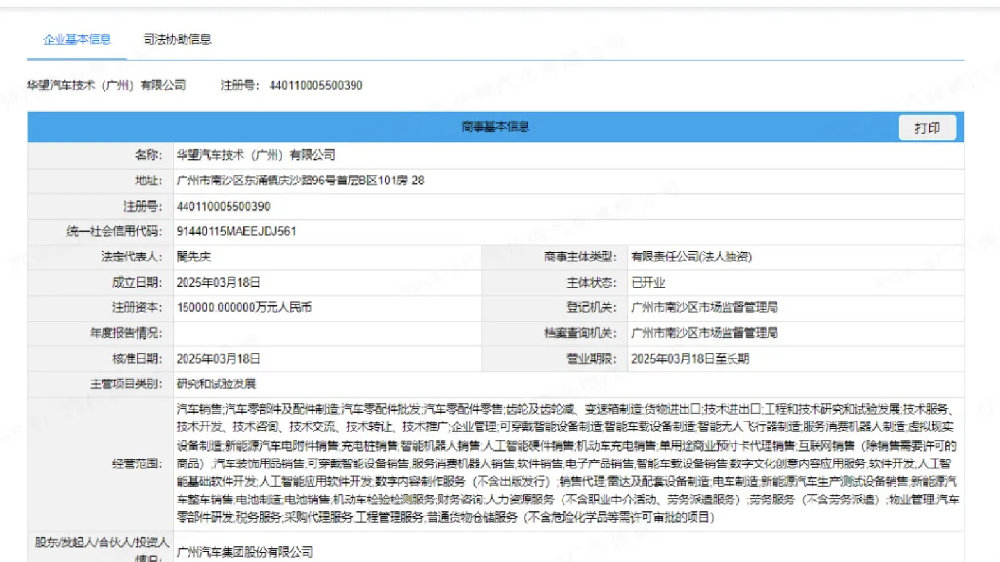The width and height of the screenshot is (1000, 562).
Task: Click the 地址 value 广州市南沙区东涌镇庆沙路96号
Action: (300, 181)
